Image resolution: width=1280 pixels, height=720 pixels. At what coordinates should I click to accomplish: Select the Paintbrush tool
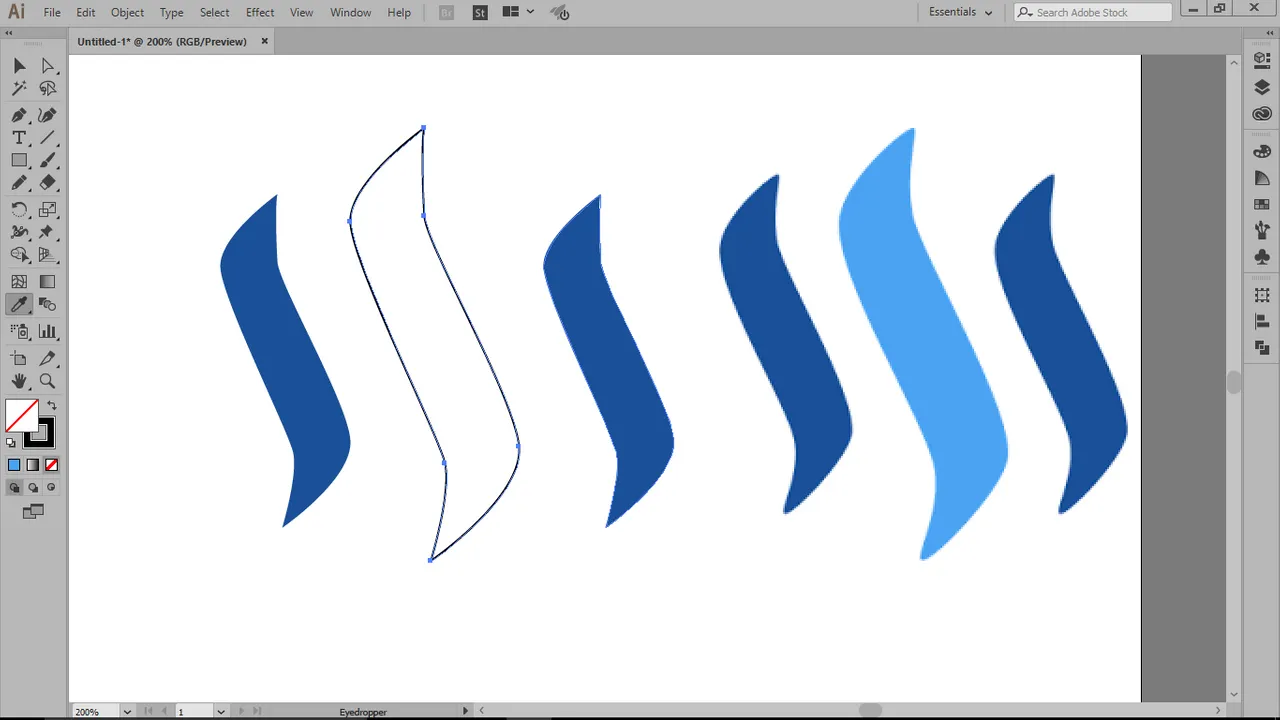coord(47,160)
